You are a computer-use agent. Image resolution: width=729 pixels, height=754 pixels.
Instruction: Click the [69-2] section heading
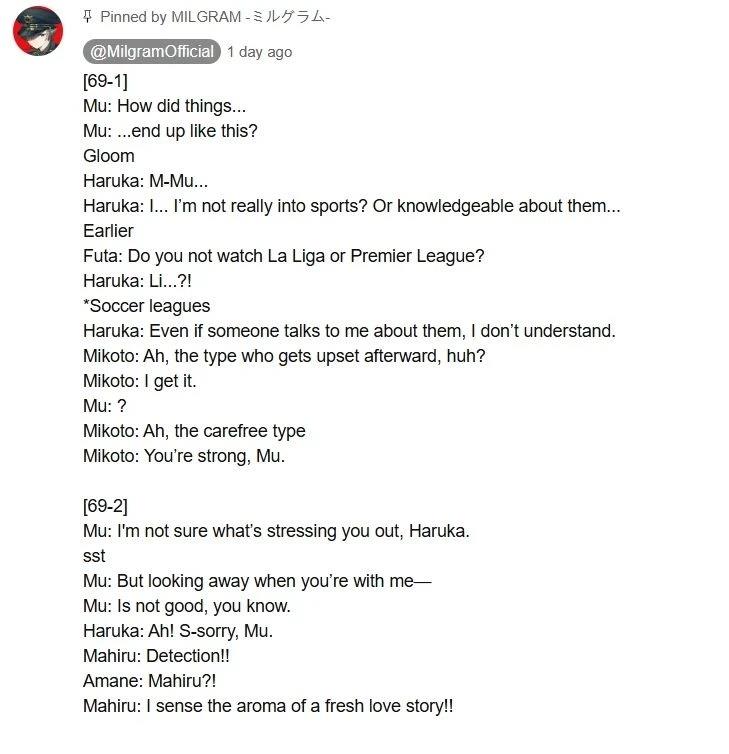(105, 506)
